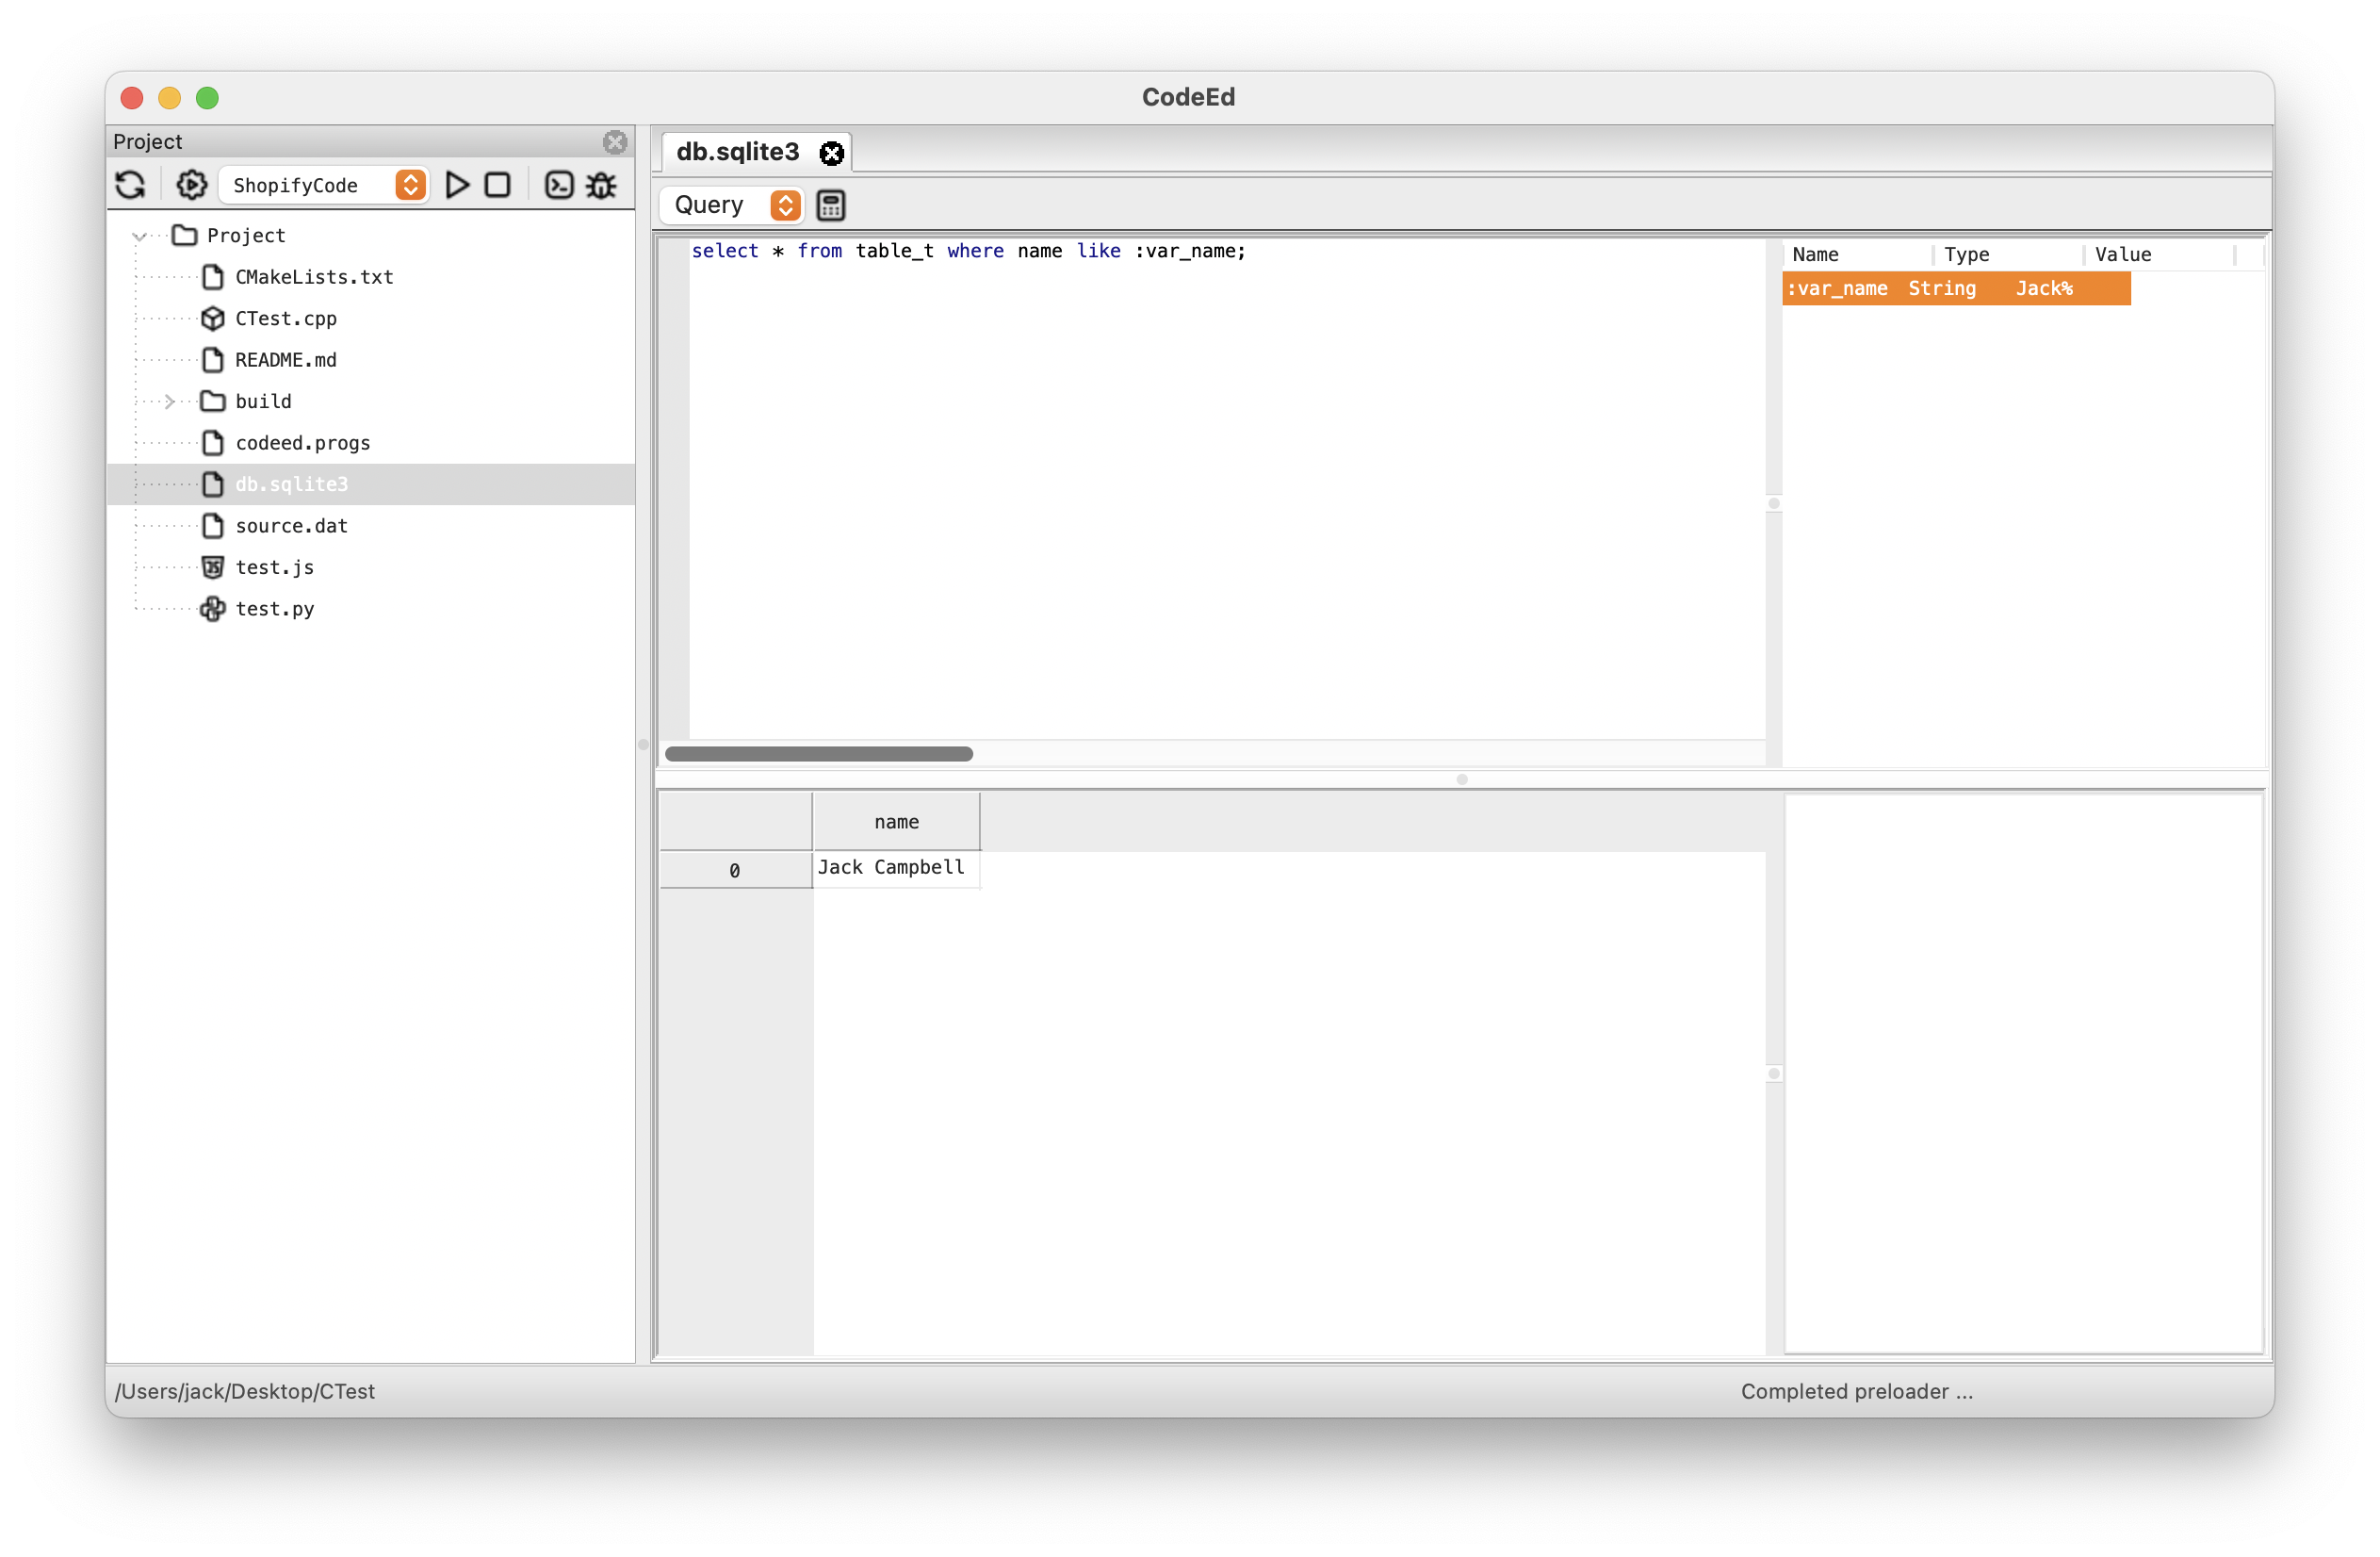Click the test.py Python icon
The width and height of the screenshot is (2380, 1557).
pyautogui.click(x=213, y=609)
